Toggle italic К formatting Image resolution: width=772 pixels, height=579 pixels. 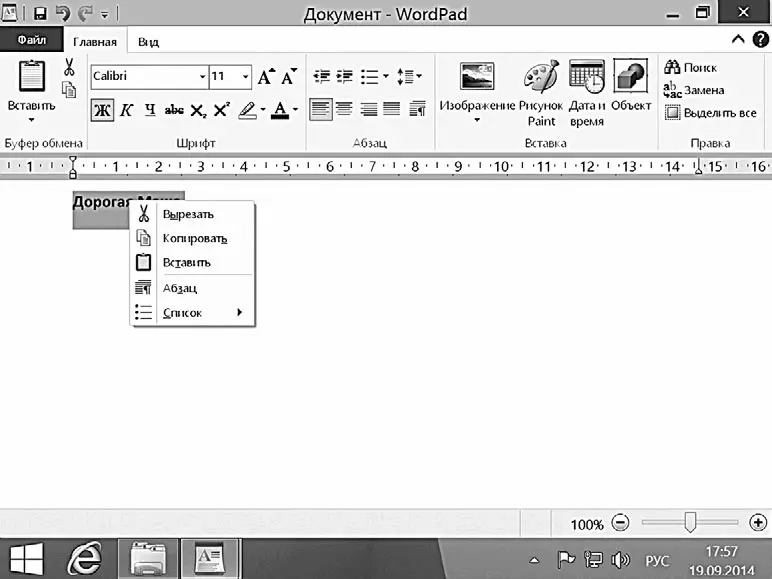[127, 110]
